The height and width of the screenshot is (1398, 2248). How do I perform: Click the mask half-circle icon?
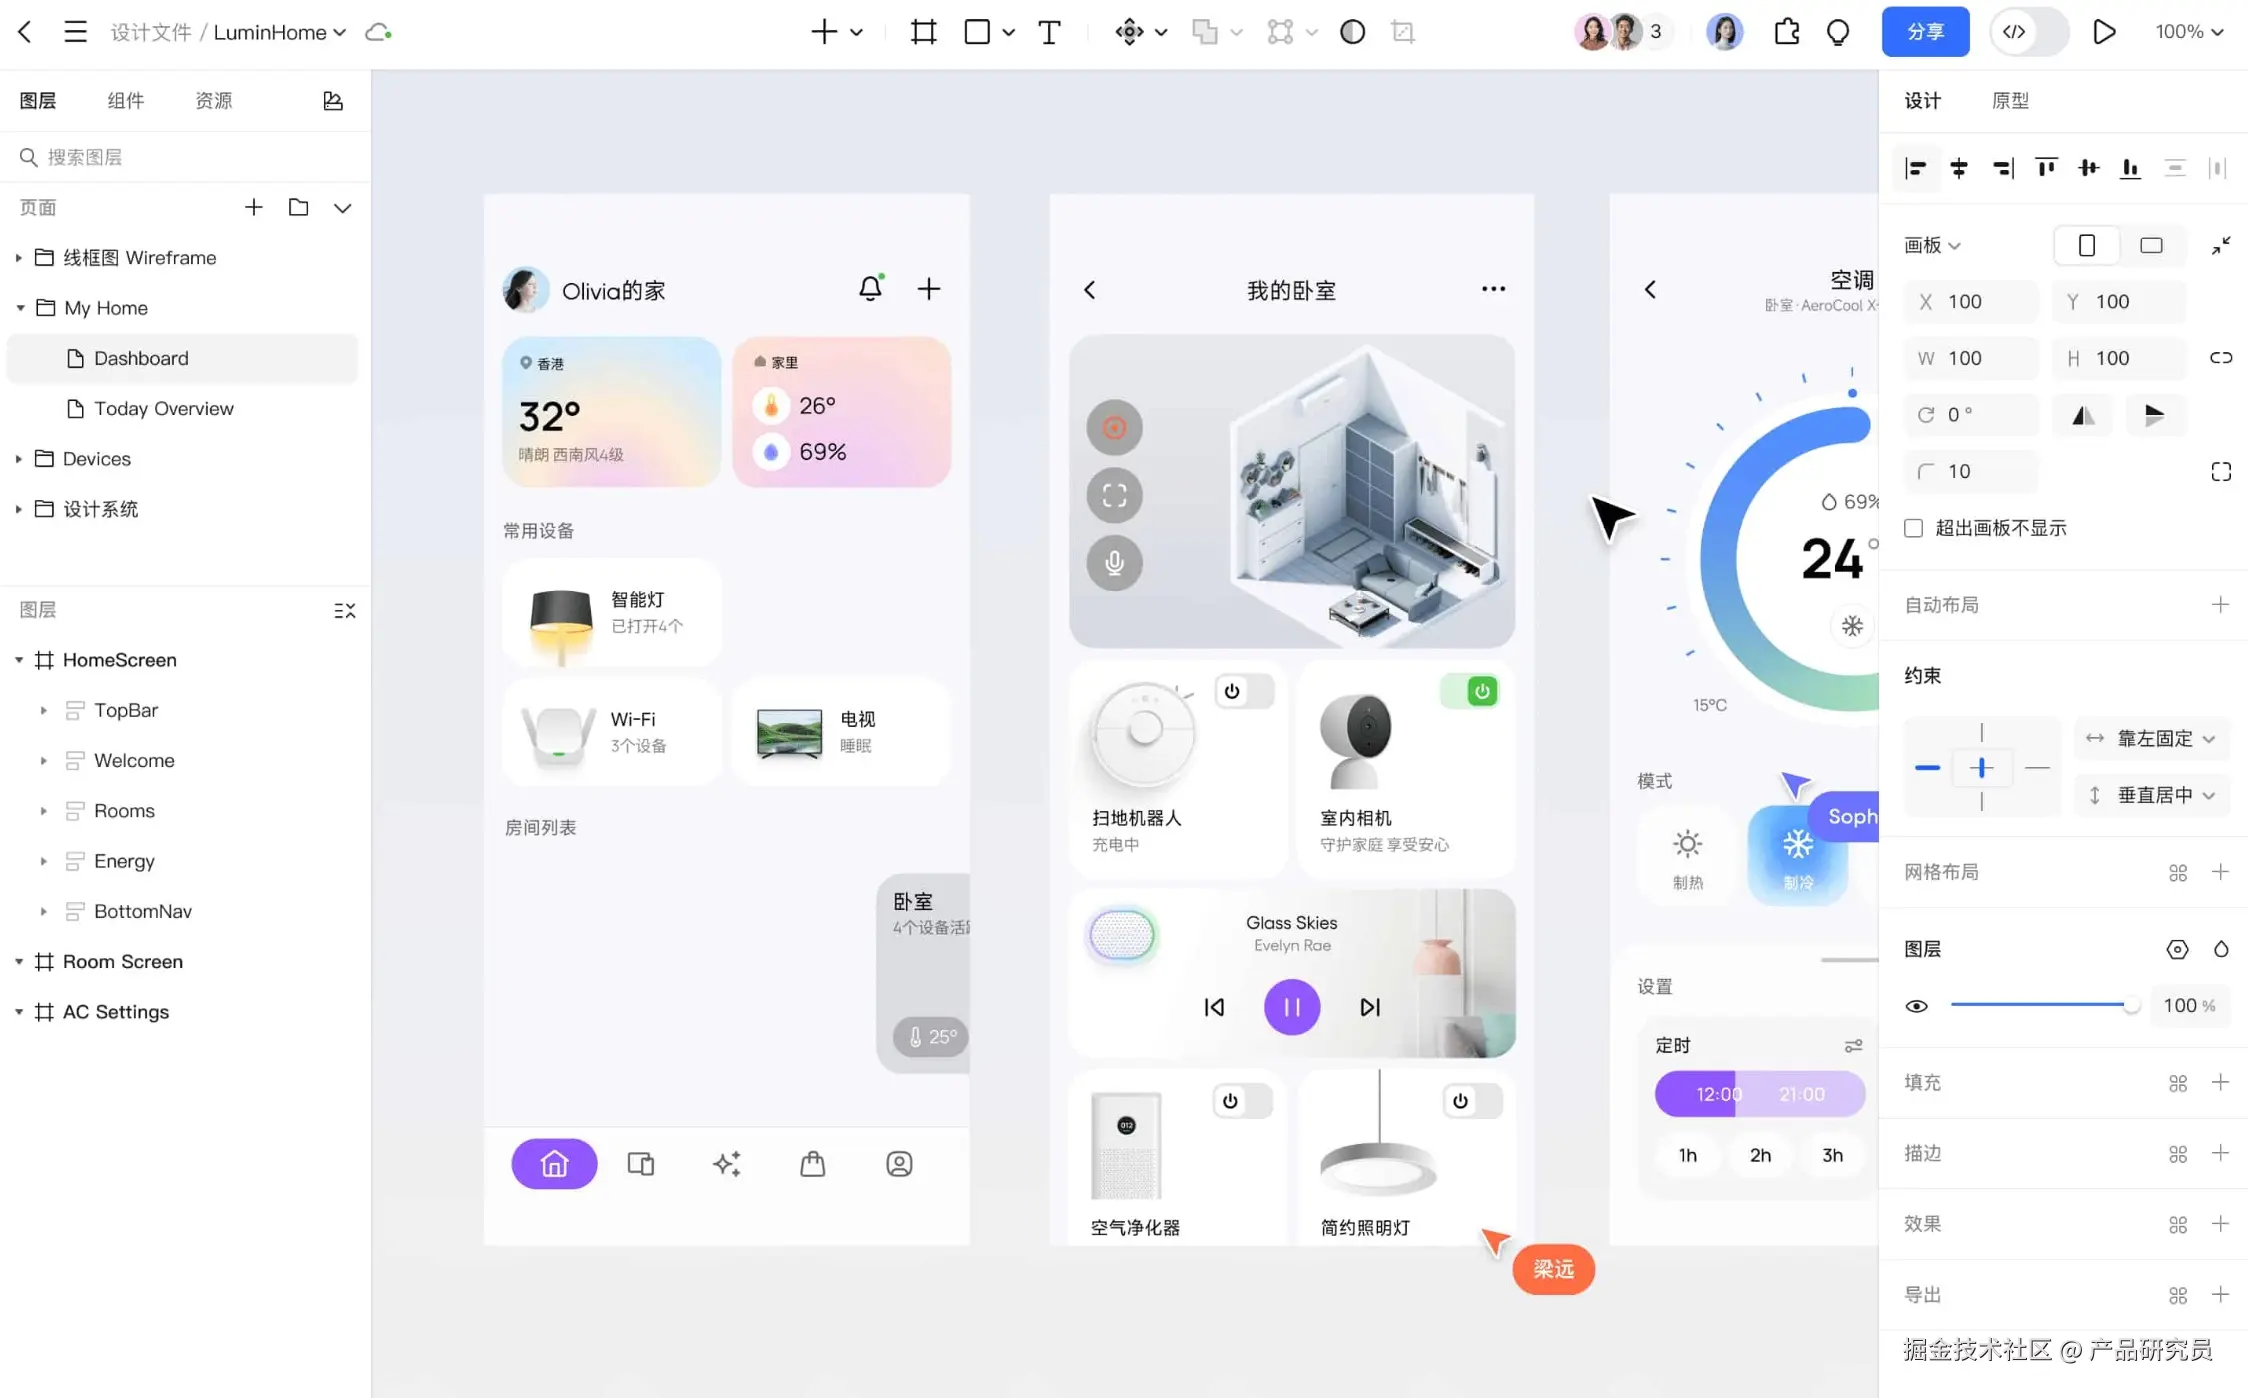[x=1352, y=32]
